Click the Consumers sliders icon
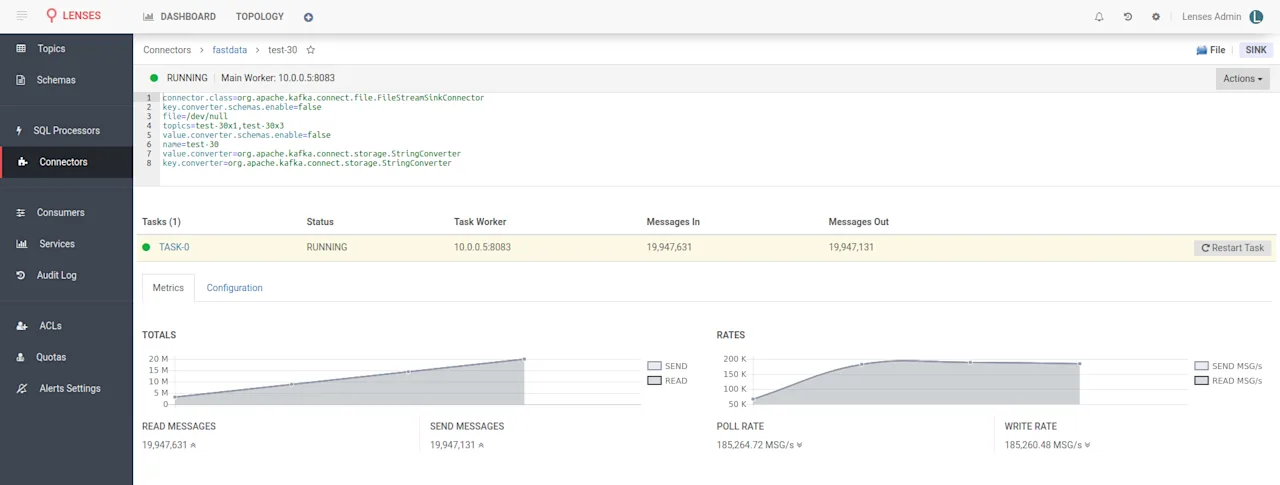The height and width of the screenshot is (485, 1280). coord(21,212)
